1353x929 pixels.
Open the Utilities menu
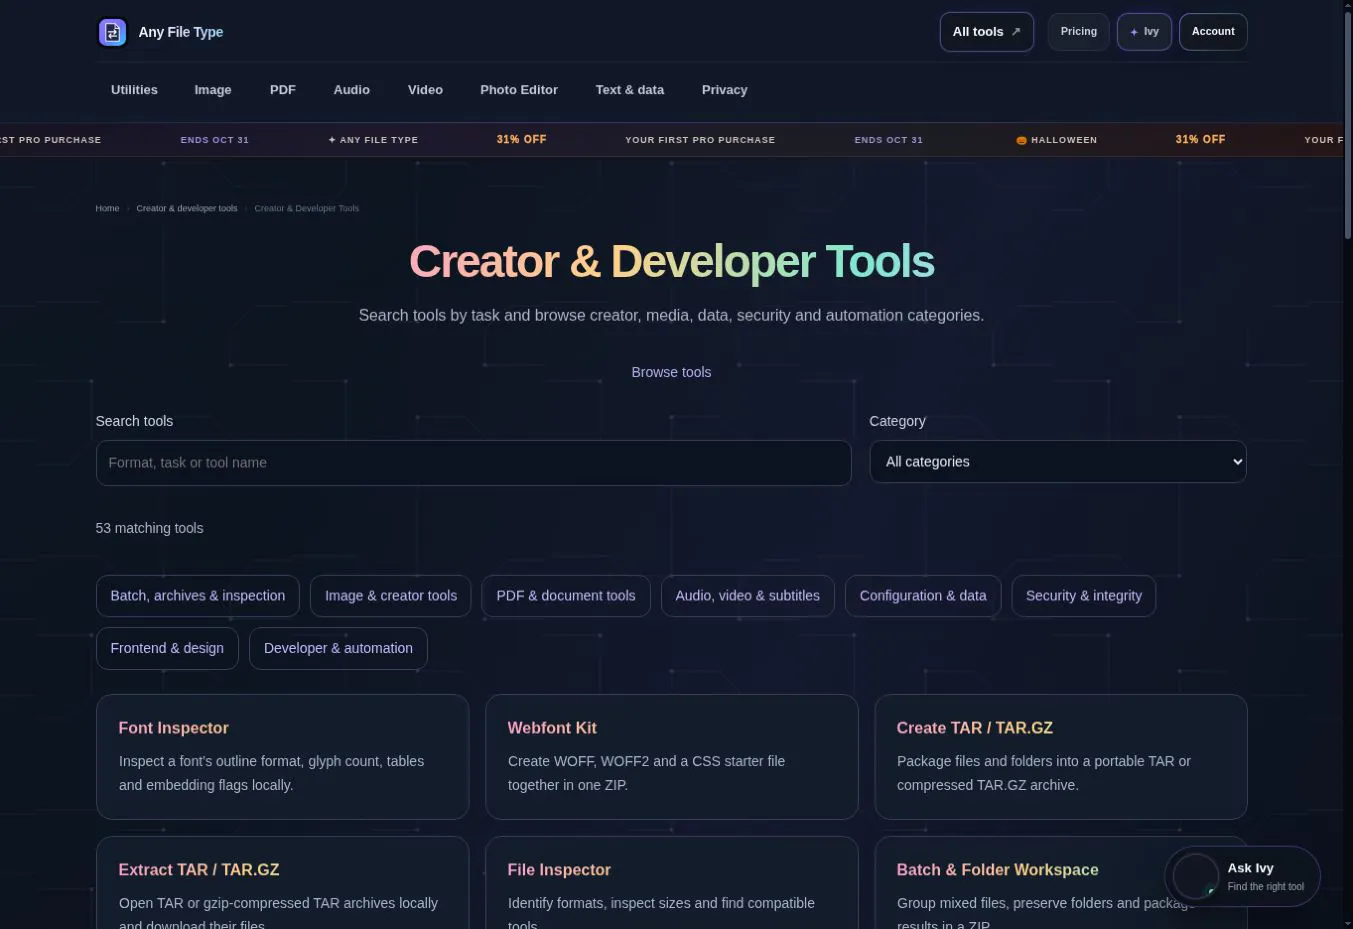[134, 90]
